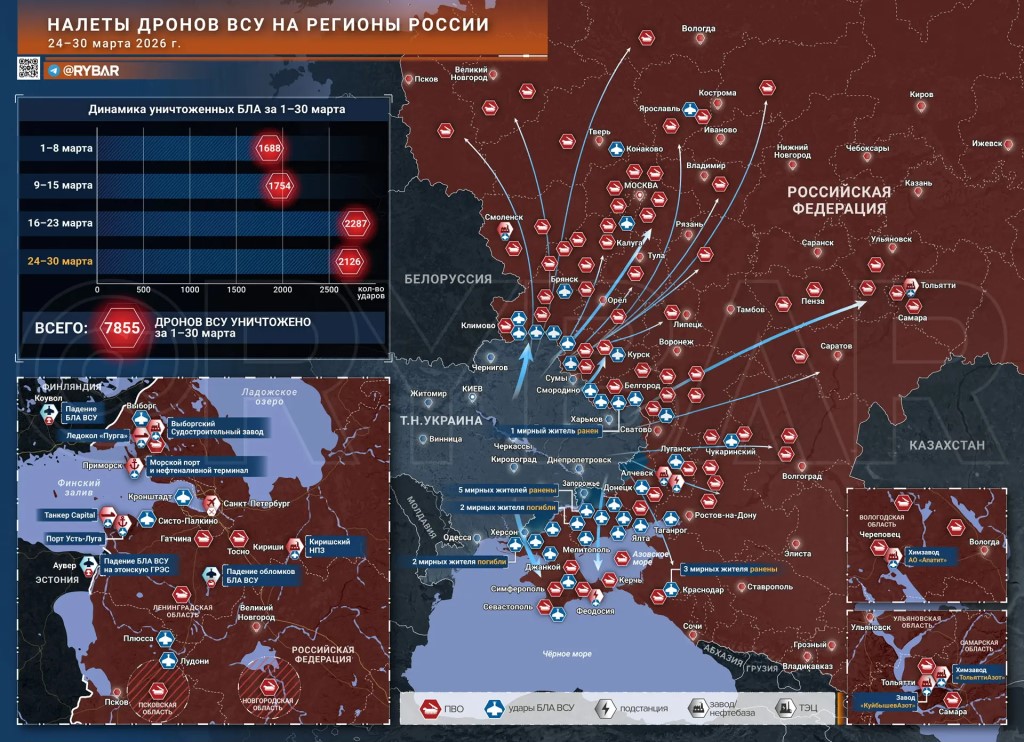Click the QR code beside the @RYBAR logo

click(28, 69)
